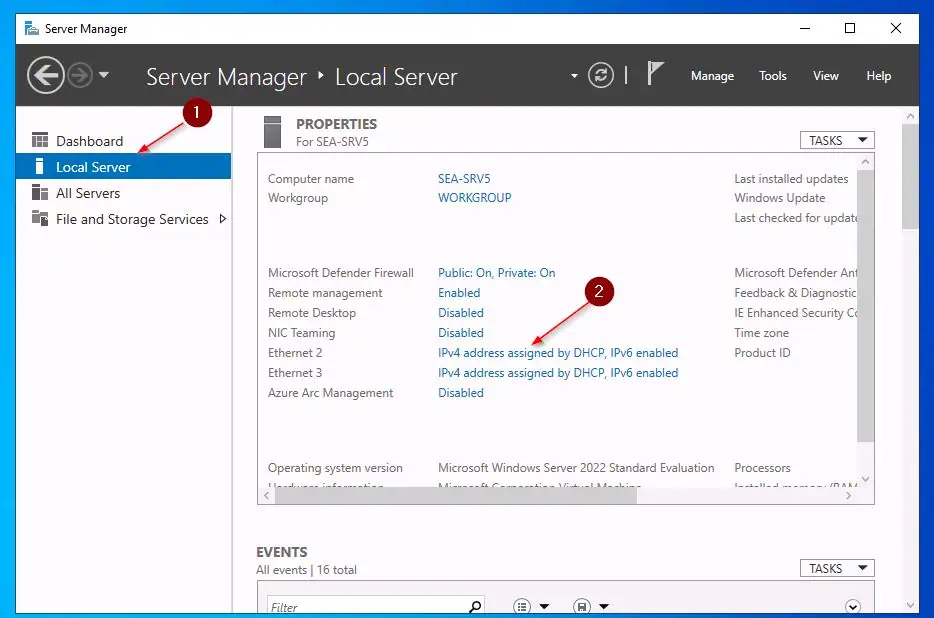
Task: Open Ethernet 2 IPv4 address link
Action: [x=558, y=353]
